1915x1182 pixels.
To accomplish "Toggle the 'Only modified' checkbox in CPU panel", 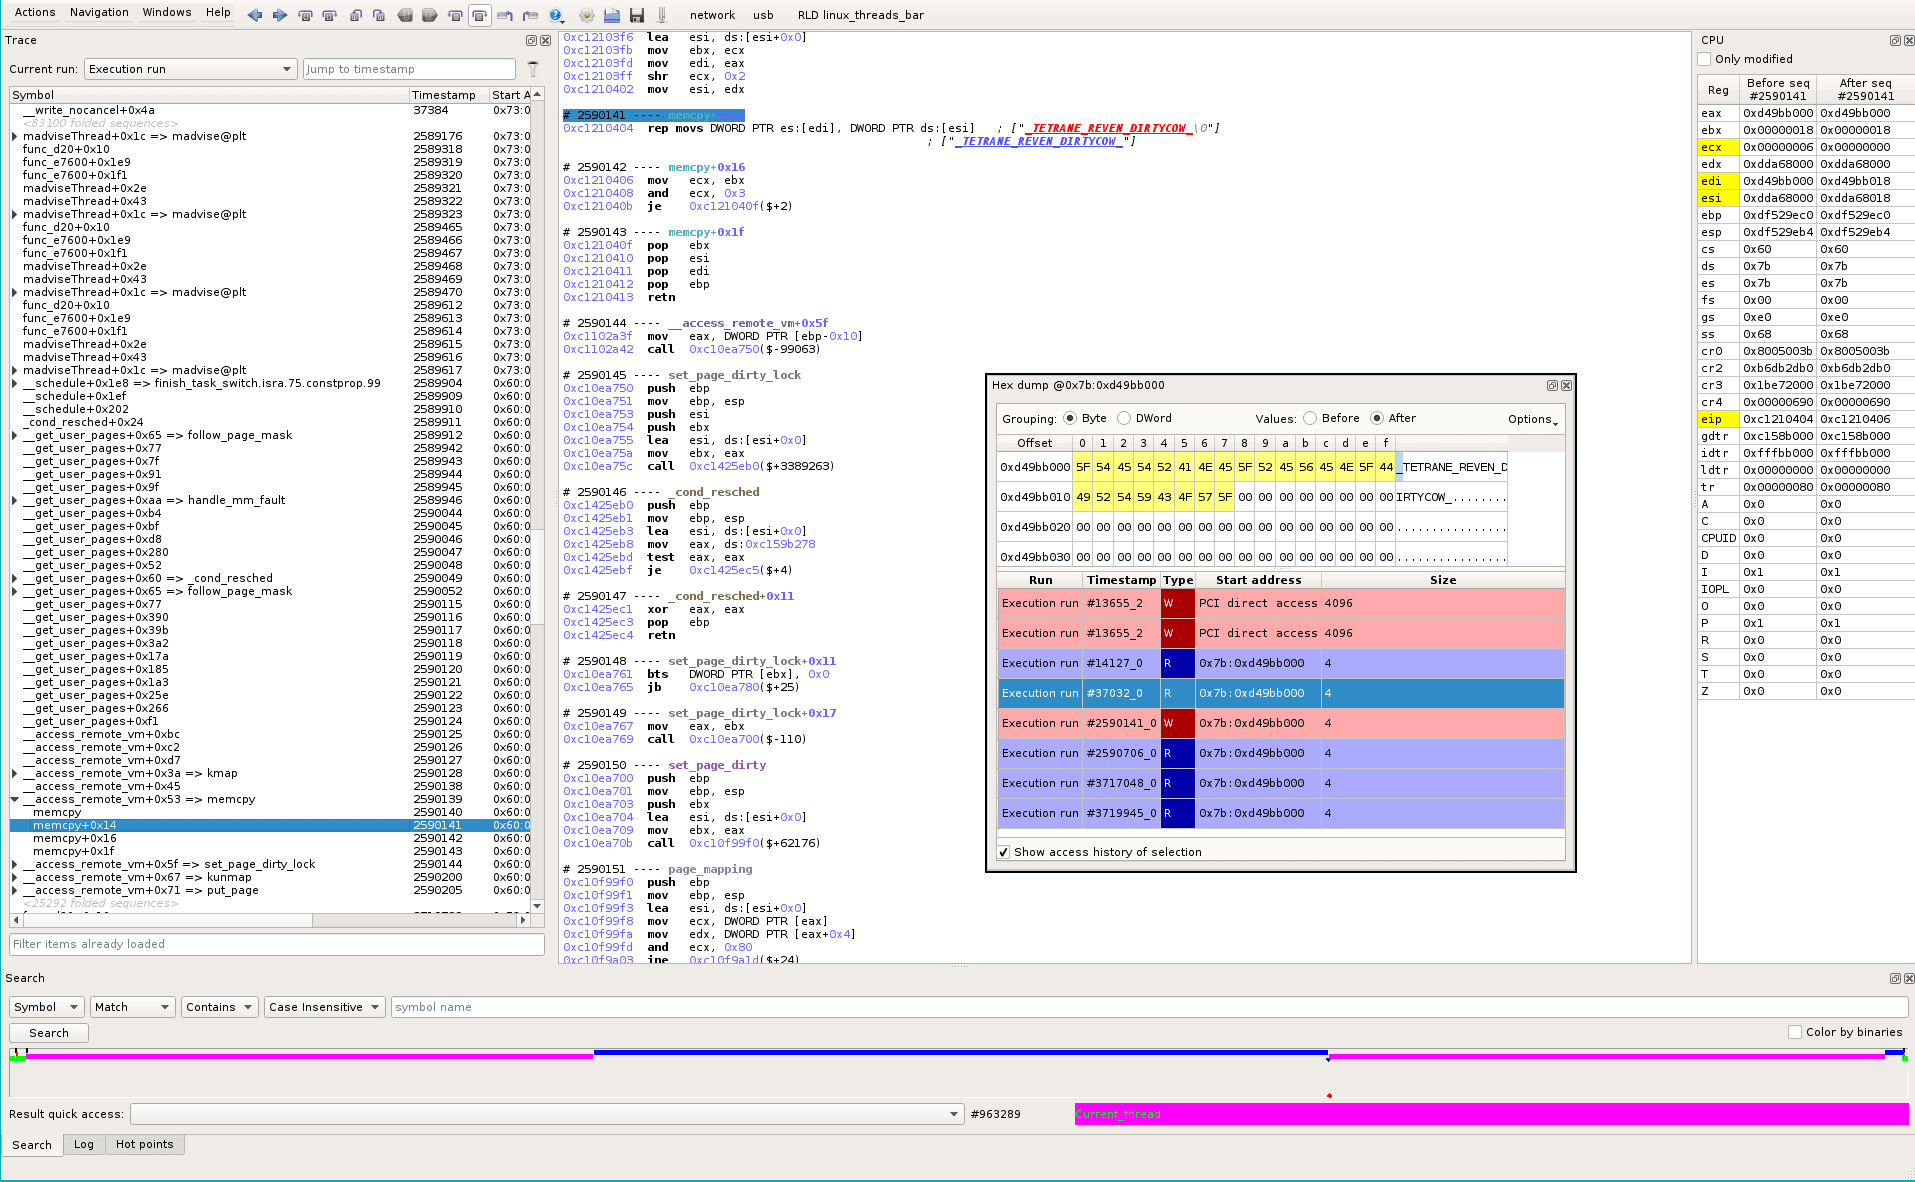I will [1703, 59].
